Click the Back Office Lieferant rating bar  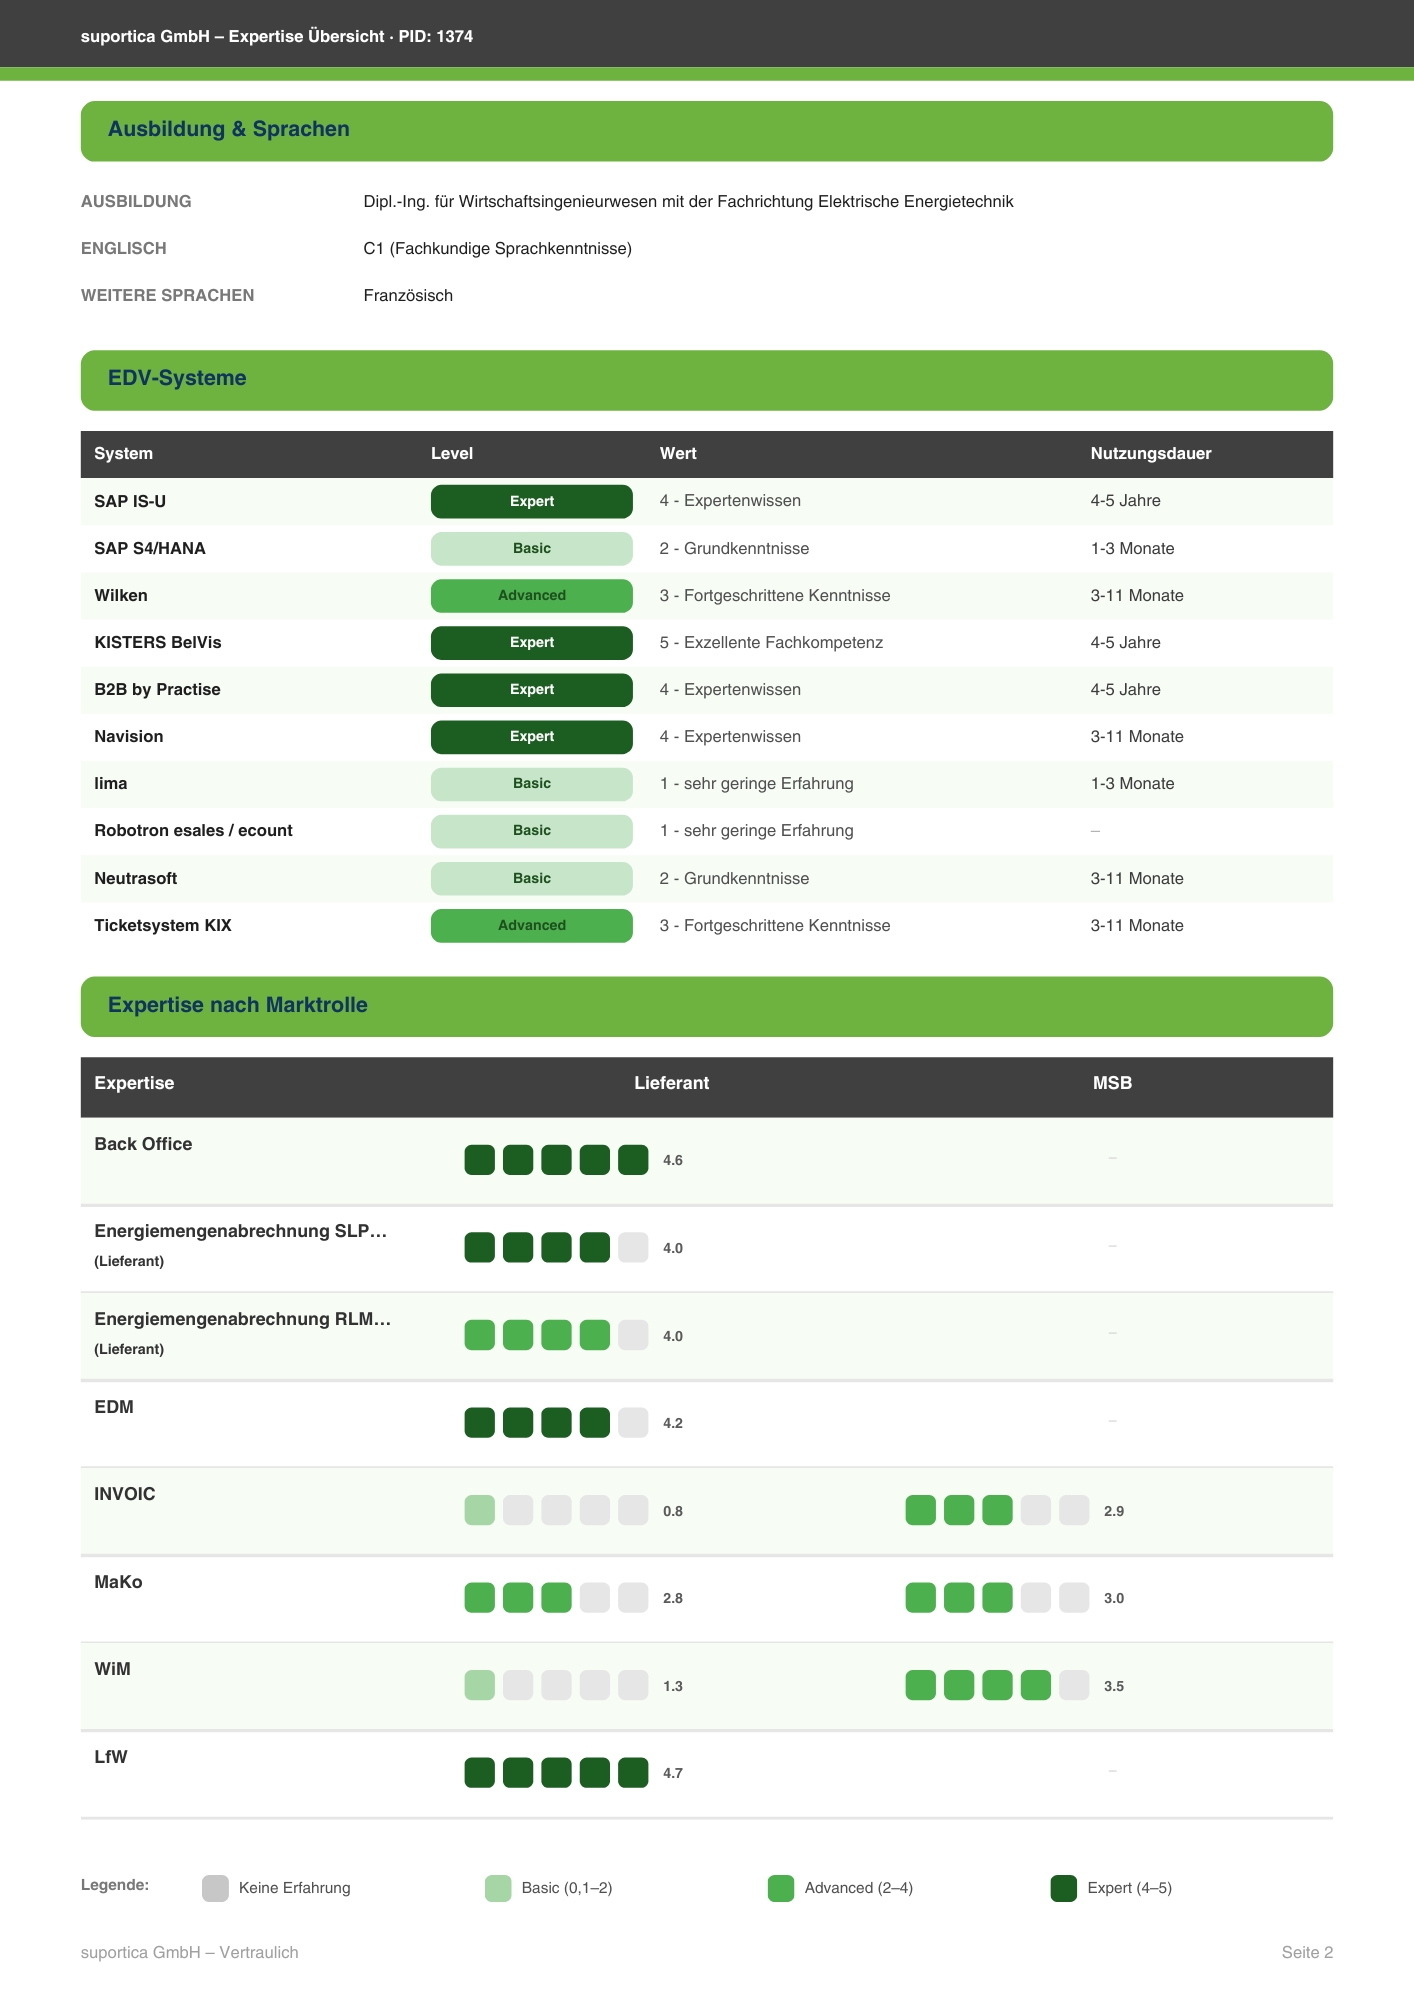click(x=556, y=1160)
